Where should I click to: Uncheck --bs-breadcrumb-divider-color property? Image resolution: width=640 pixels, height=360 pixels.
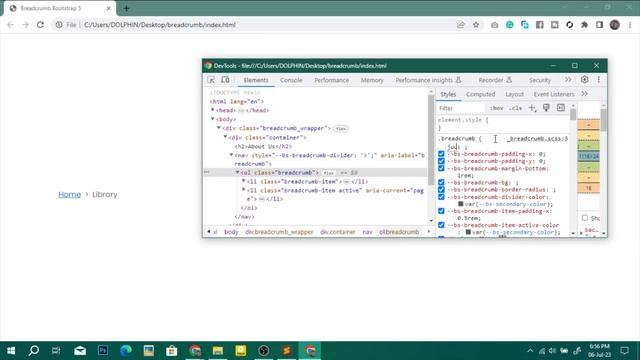(x=441, y=197)
